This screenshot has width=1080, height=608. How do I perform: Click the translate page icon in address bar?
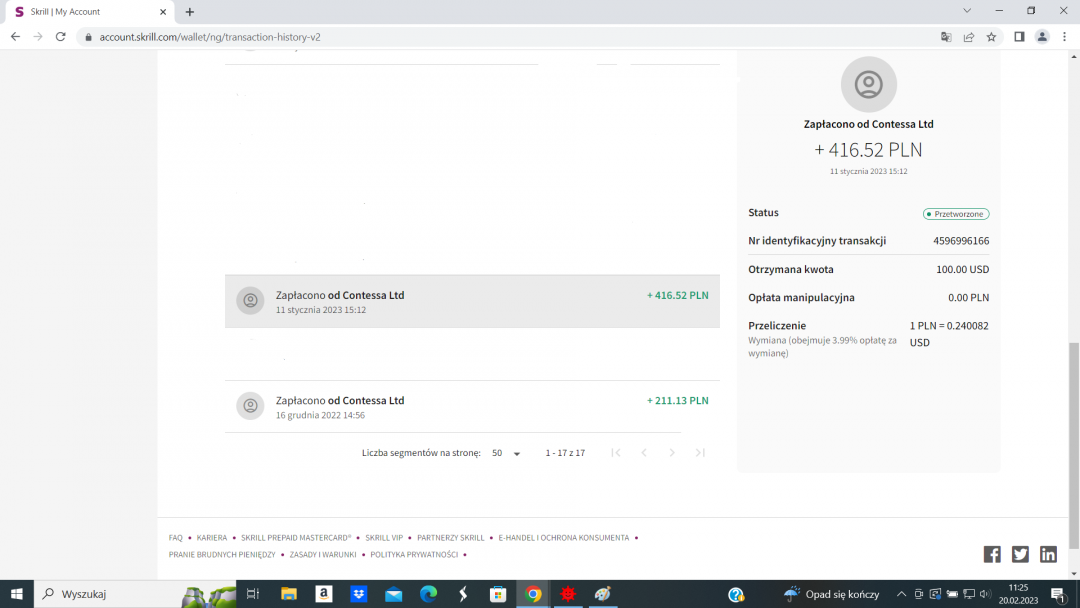(946, 37)
